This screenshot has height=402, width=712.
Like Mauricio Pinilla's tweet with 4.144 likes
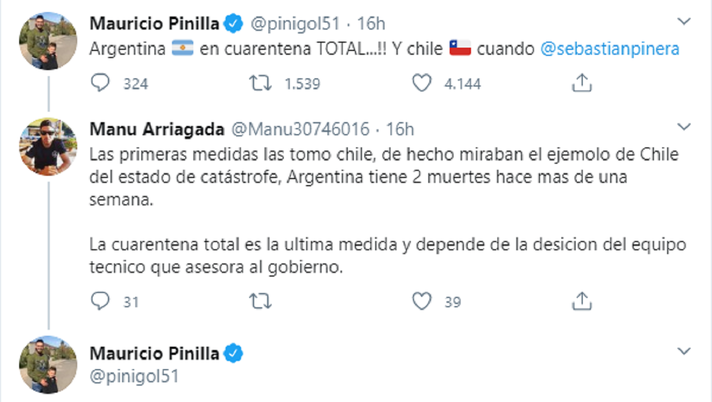[423, 86]
